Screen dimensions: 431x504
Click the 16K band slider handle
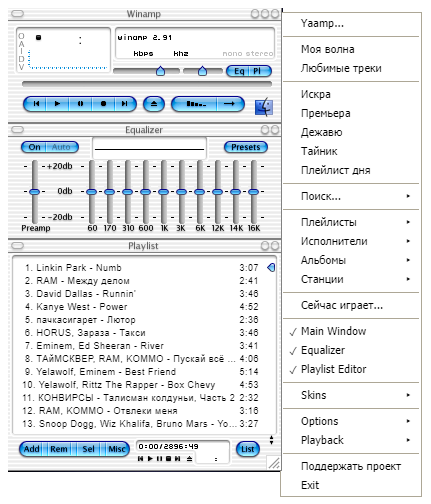(x=253, y=192)
